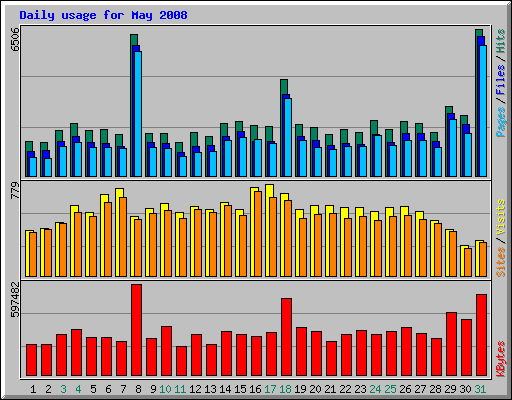
Task: Click day 19 on the x-axis
Action: [x=300, y=389]
